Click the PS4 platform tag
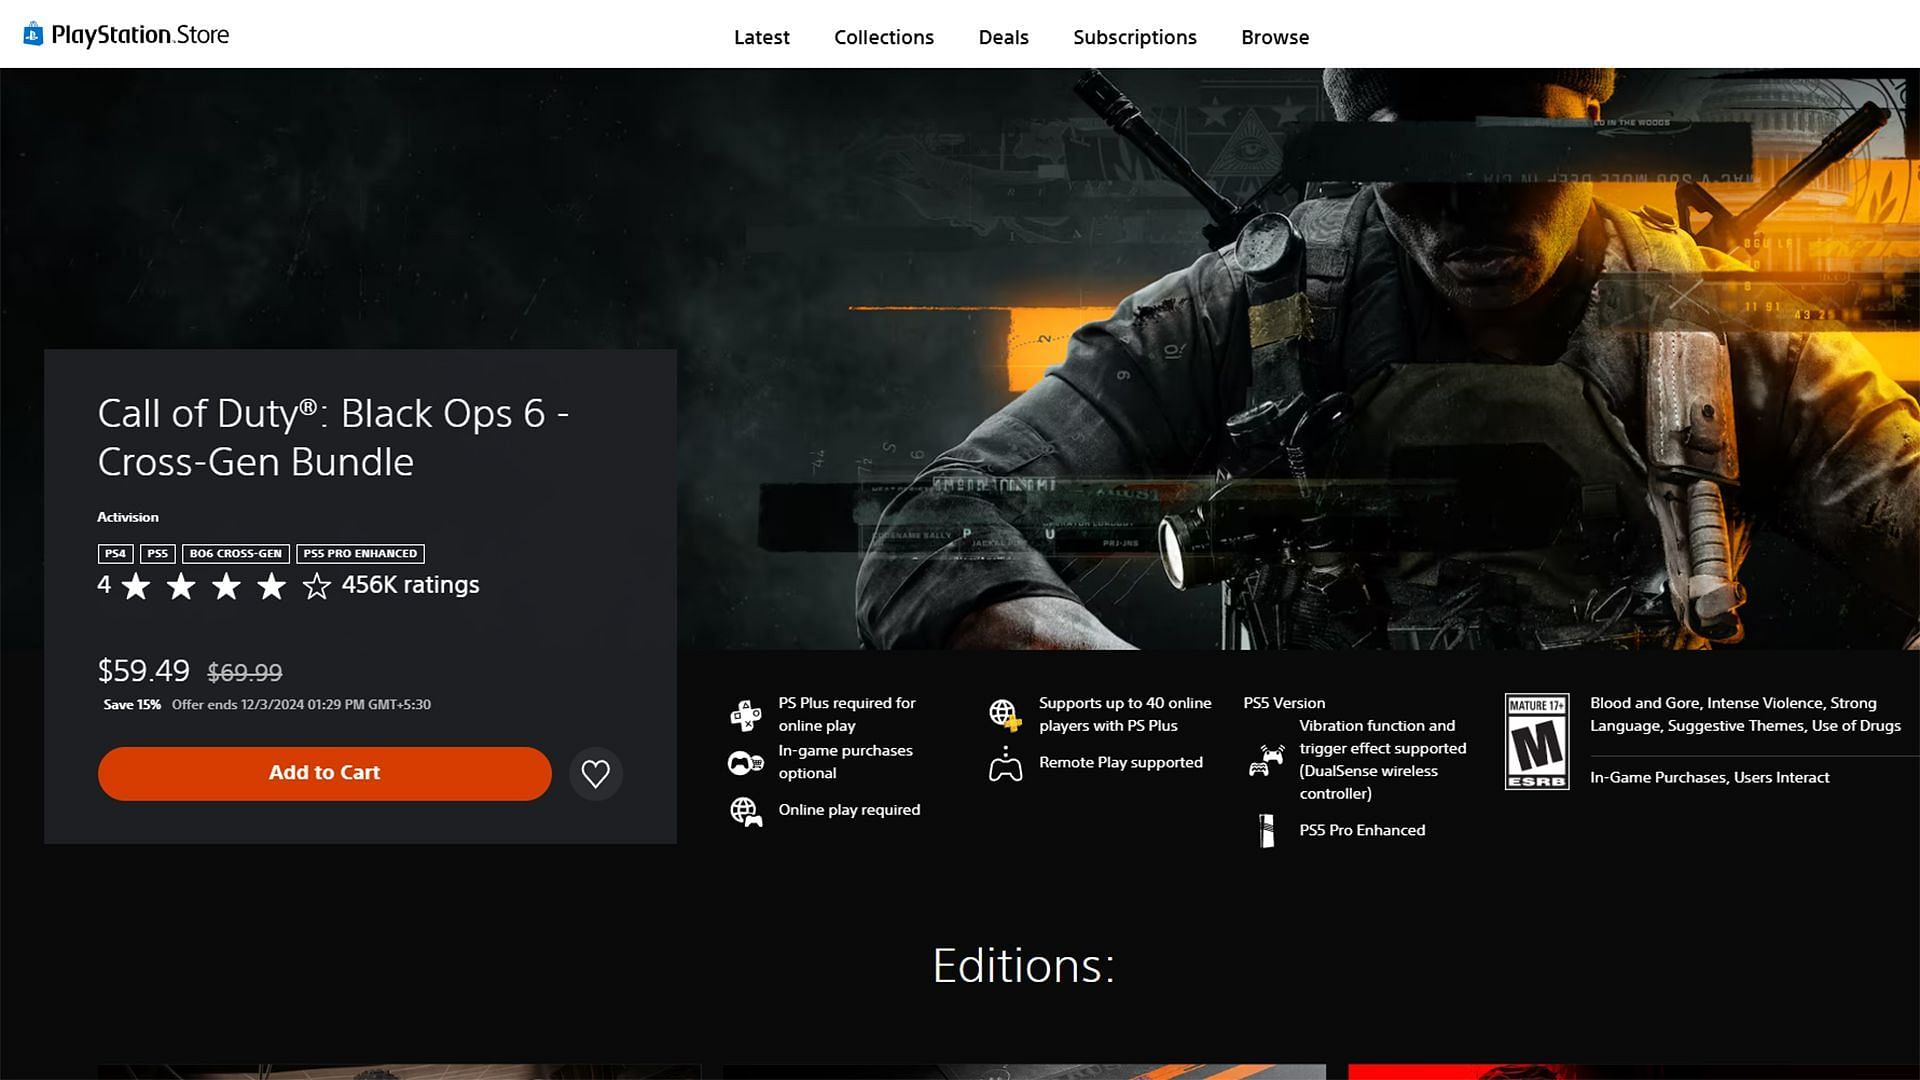Screen dimensions: 1920x1080 [115, 554]
